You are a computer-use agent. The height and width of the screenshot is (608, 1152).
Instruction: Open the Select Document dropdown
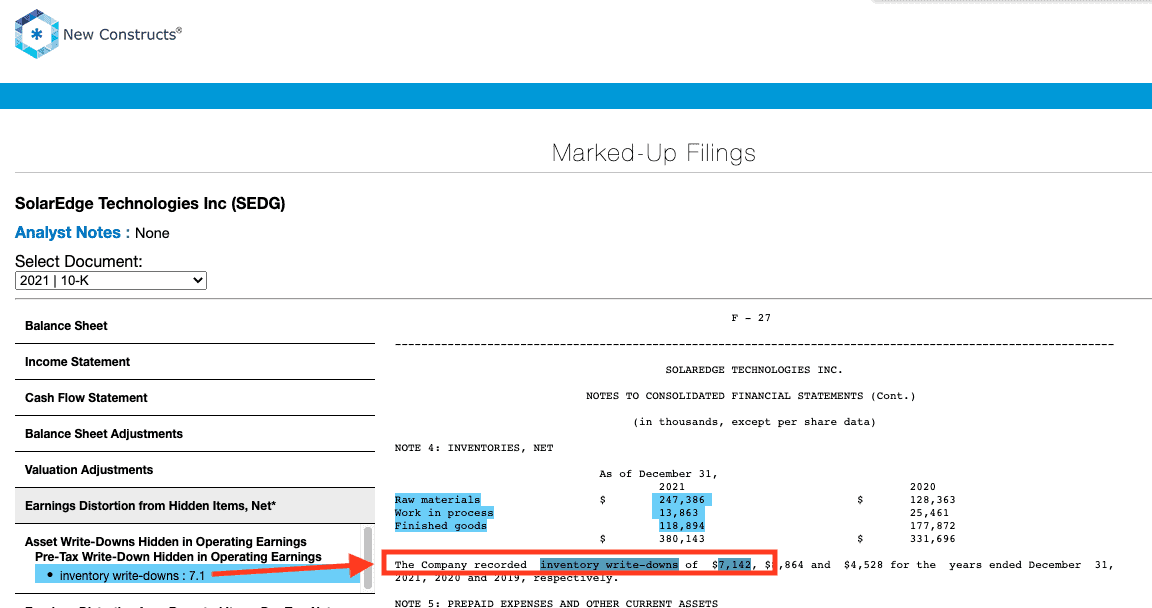(111, 281)
